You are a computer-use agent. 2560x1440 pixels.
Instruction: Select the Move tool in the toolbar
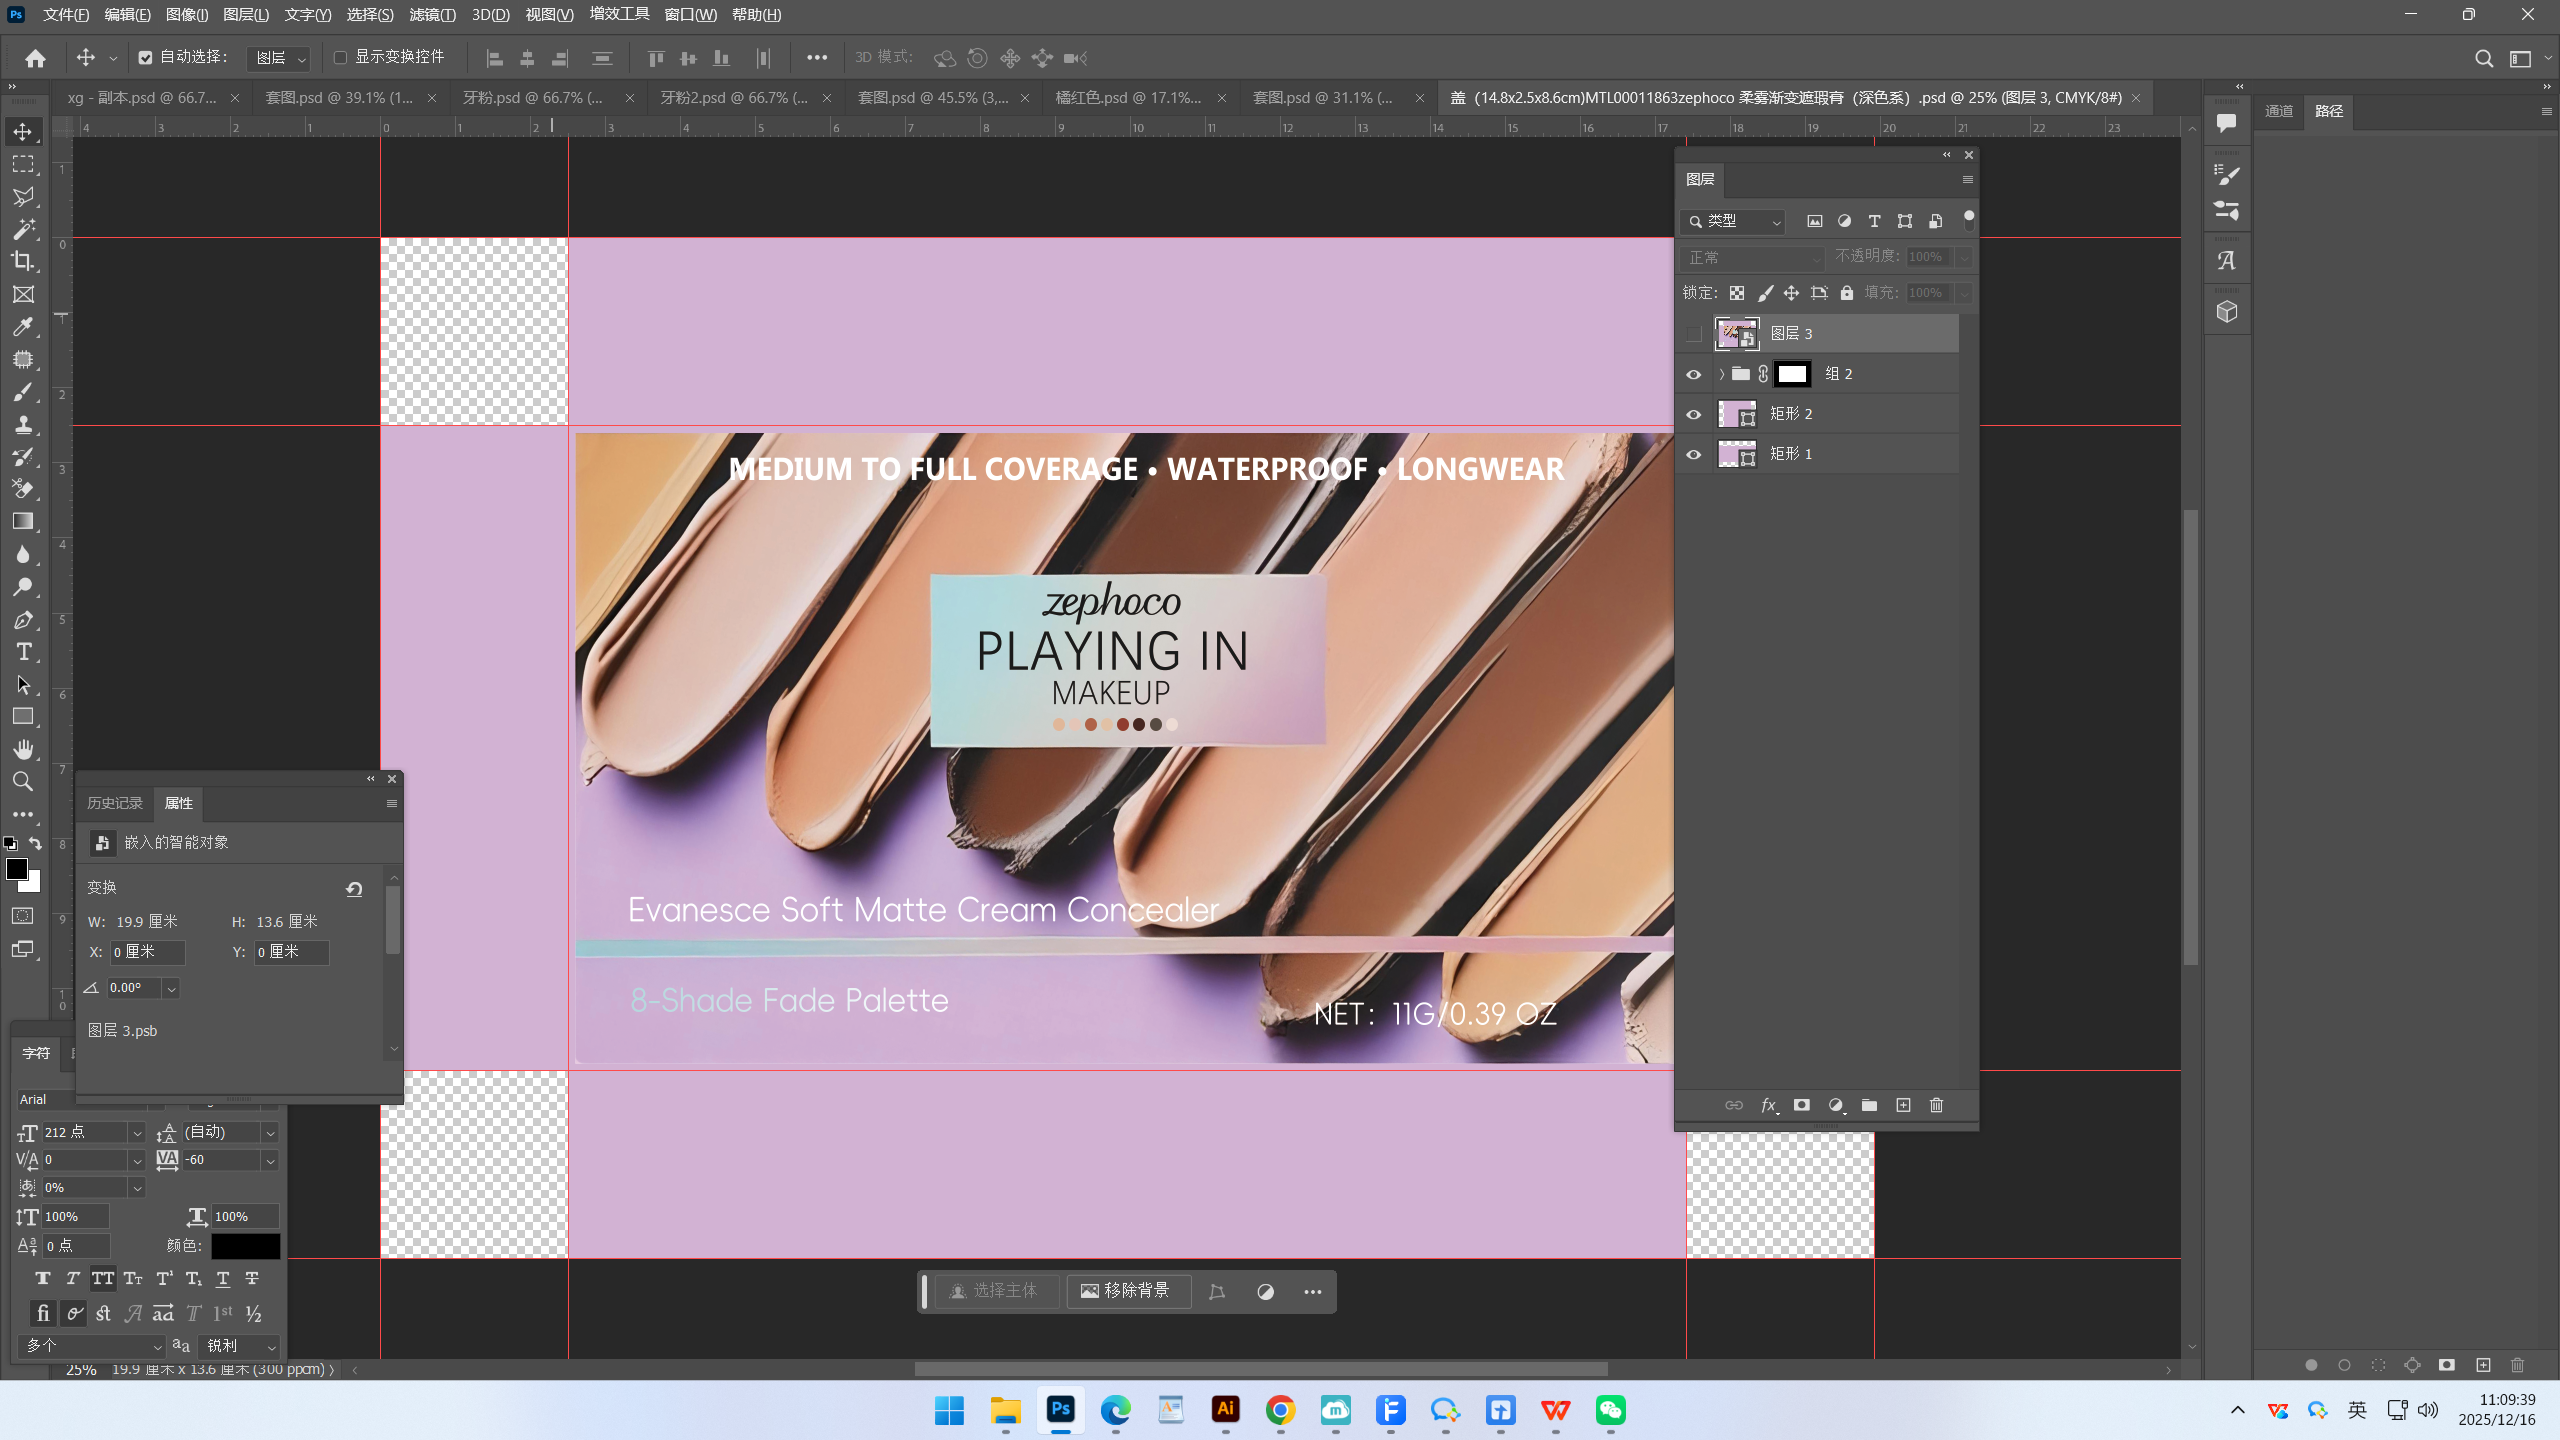(23, 132)
